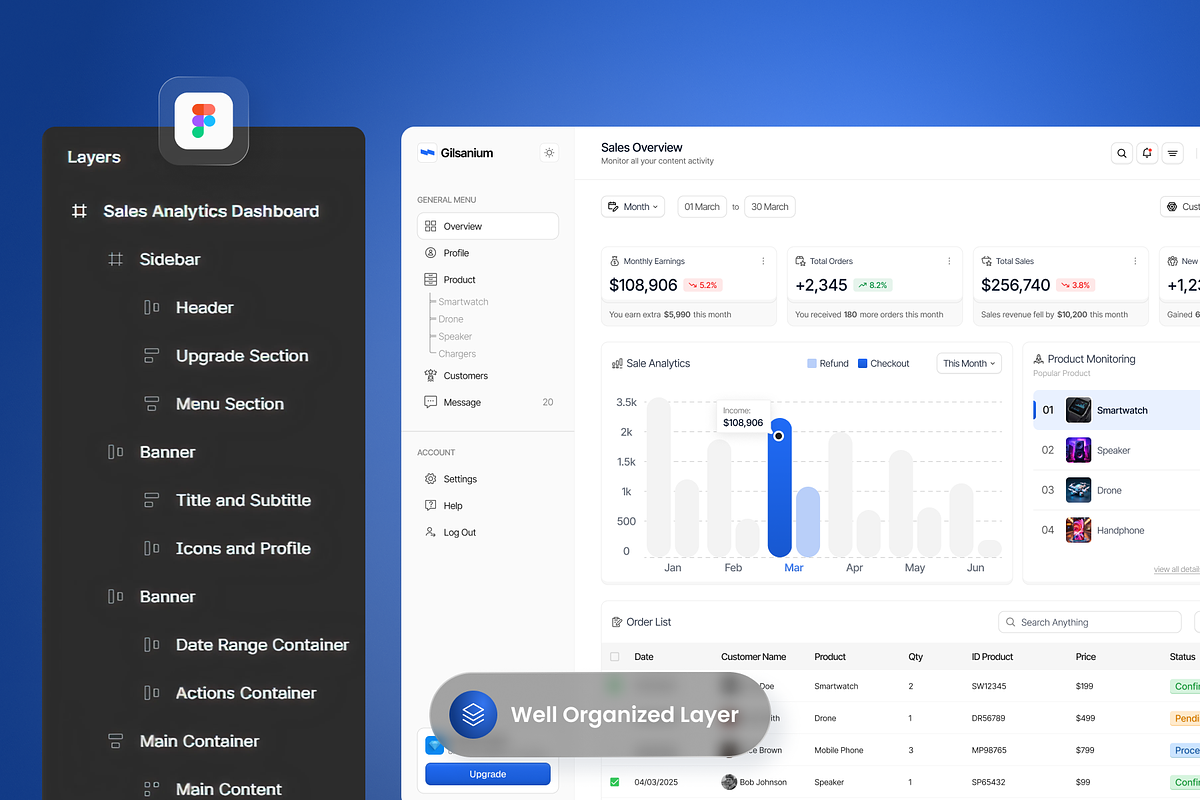
Task: Select the Date Range Container layer
Action: coord(262,645)
